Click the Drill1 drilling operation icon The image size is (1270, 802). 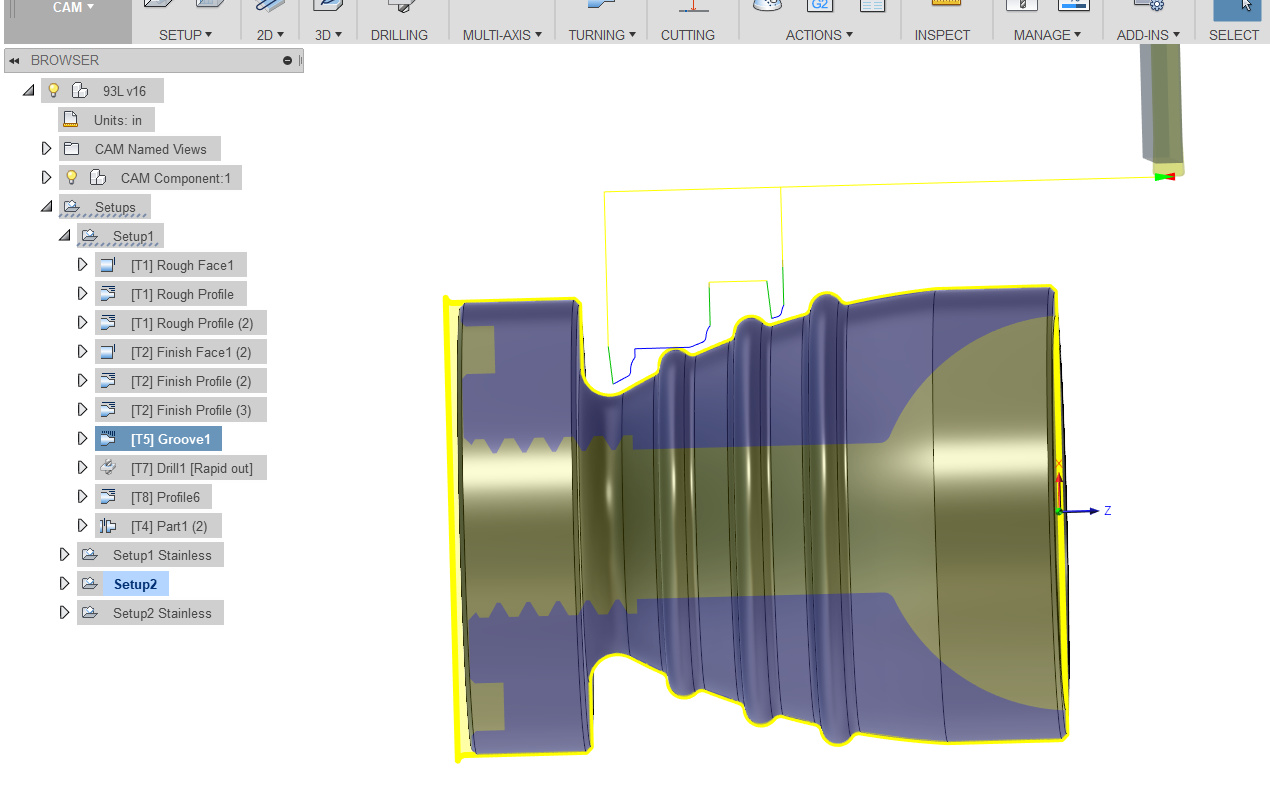pos(108,468)
